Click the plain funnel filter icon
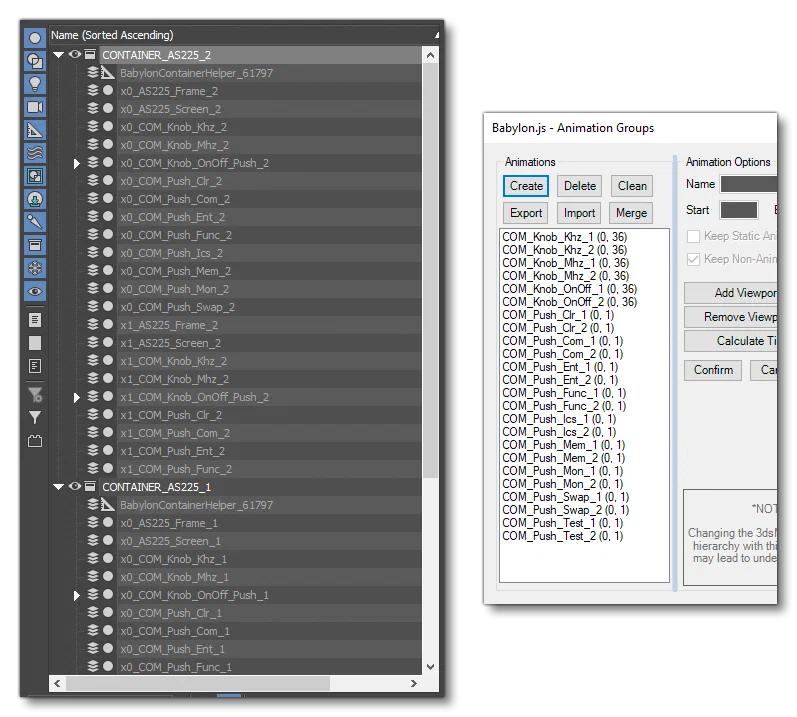 point(35,417)
